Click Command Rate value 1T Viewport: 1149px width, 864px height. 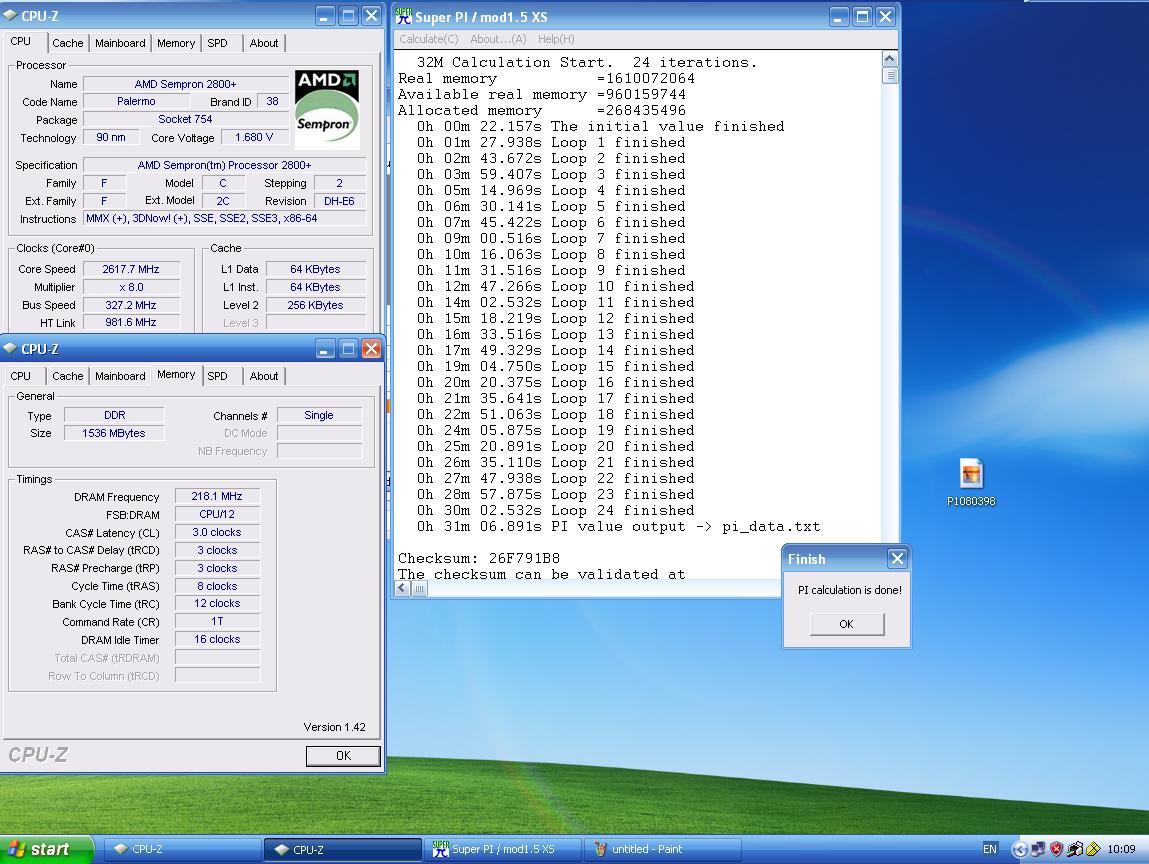217,621
